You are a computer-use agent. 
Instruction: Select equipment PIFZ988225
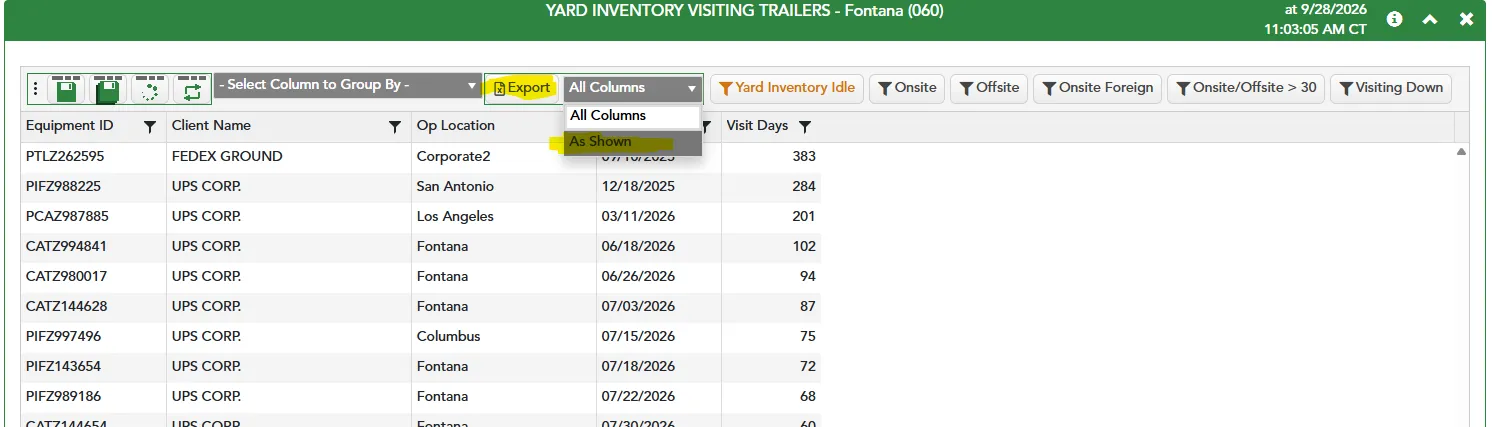pyautogui.click(x=64, y=187)
